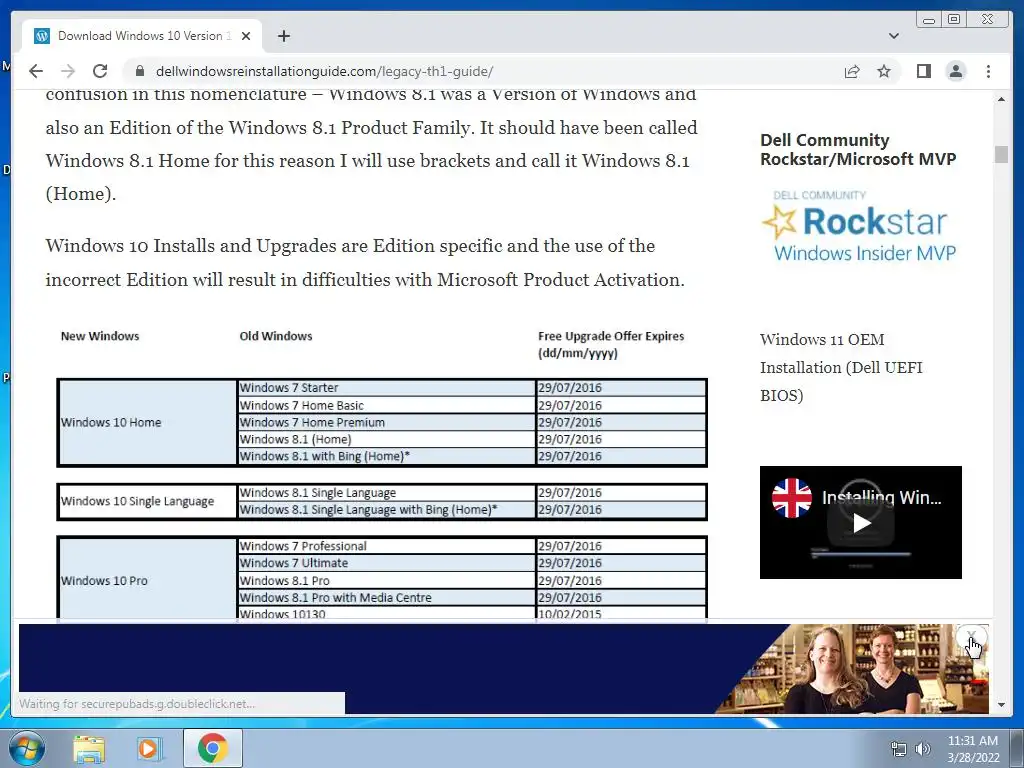Click the Windows 7 Ultimate cell
1024x768 pixels.
click(x=387, y=563)
